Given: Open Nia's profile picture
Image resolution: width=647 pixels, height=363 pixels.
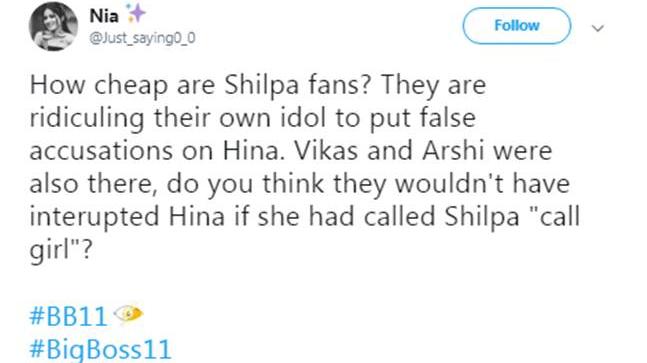Looking at the screenshot, I should point(53,26).
